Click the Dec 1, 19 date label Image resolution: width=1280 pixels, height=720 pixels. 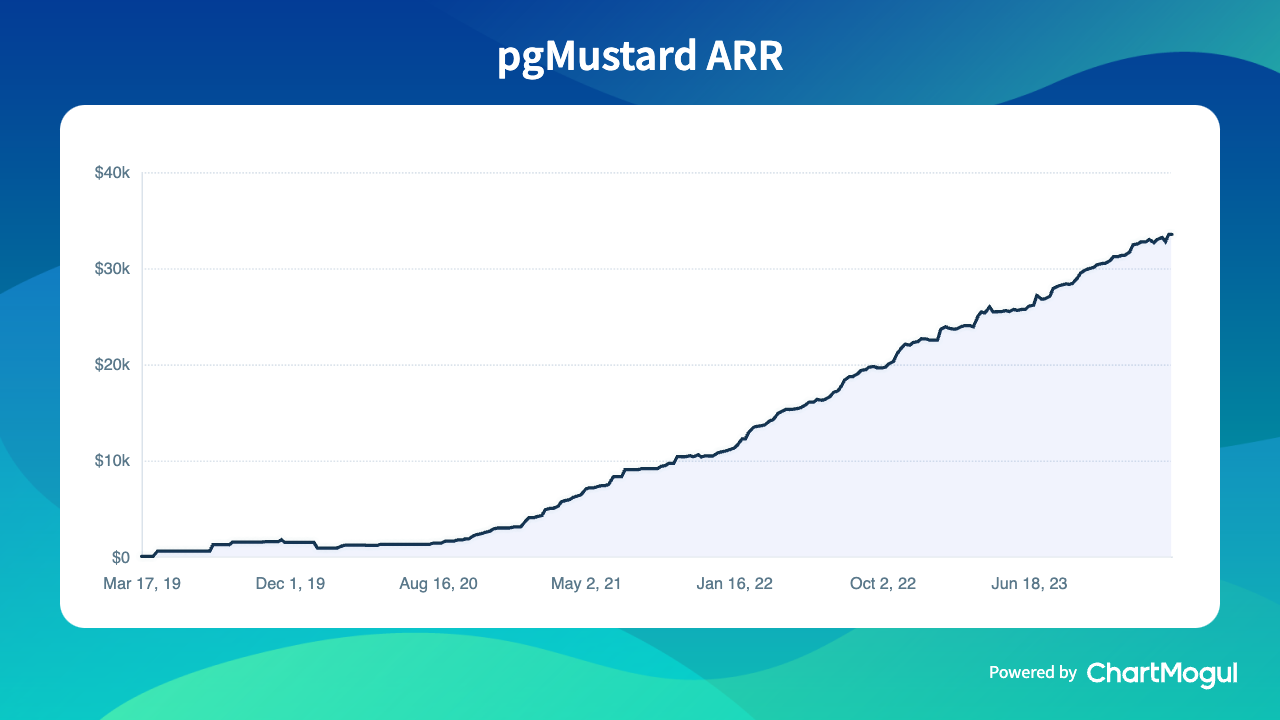pyautogui.click(x=289, y=584)
